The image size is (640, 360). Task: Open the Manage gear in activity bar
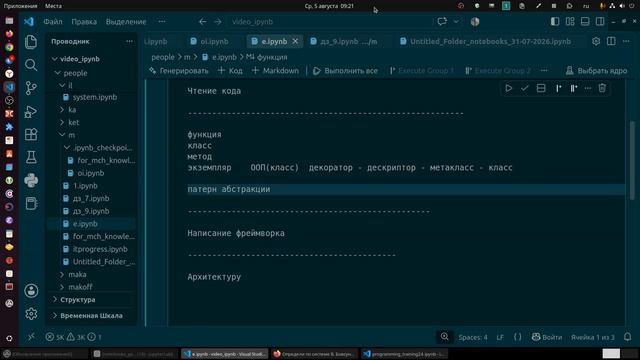pyautogui.click(x=31, y=313)
